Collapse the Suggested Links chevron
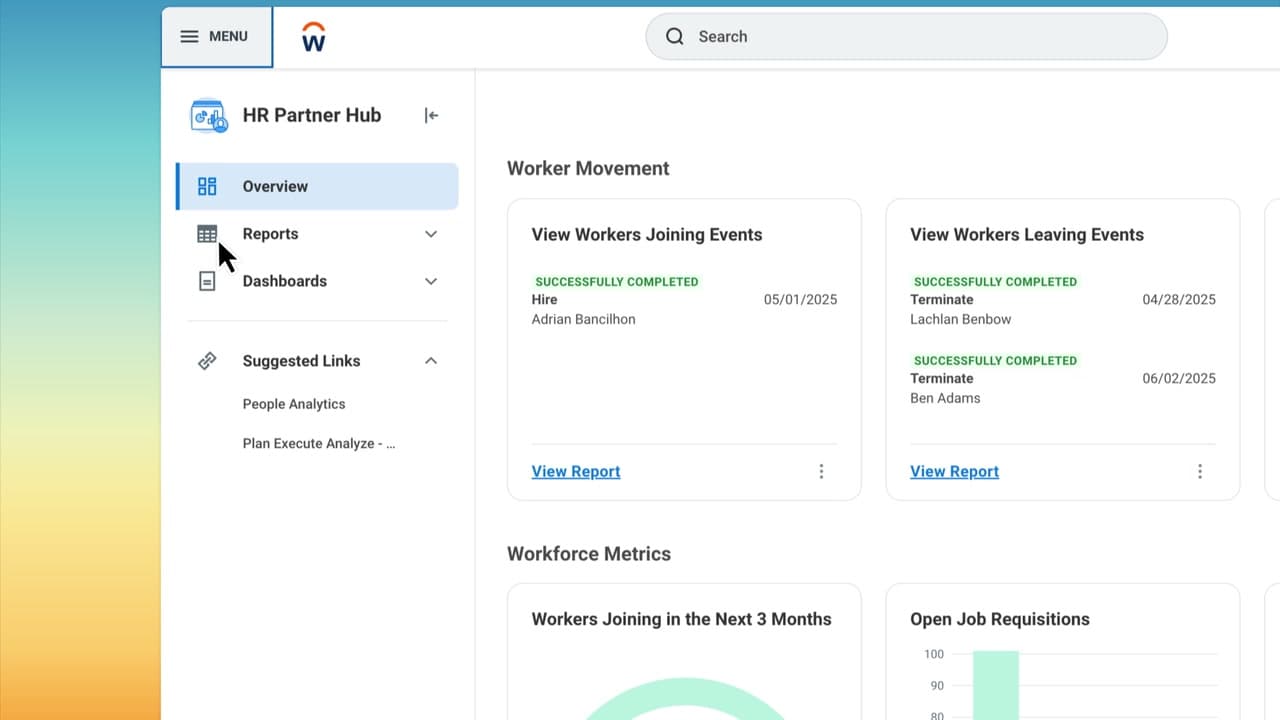The image size is (1280, 720). (431, 361)
